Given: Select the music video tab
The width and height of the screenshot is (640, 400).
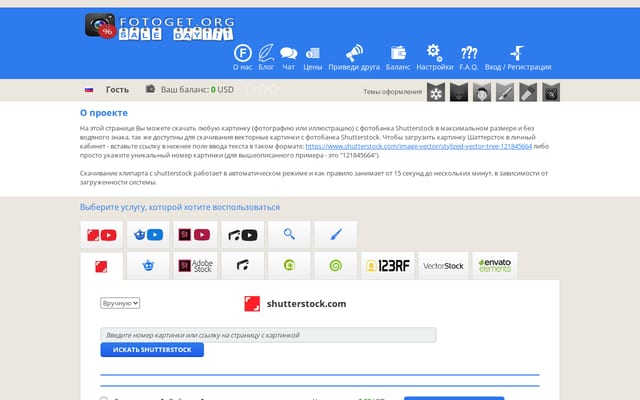Looking at the screenshot, I should pos(242,235).
